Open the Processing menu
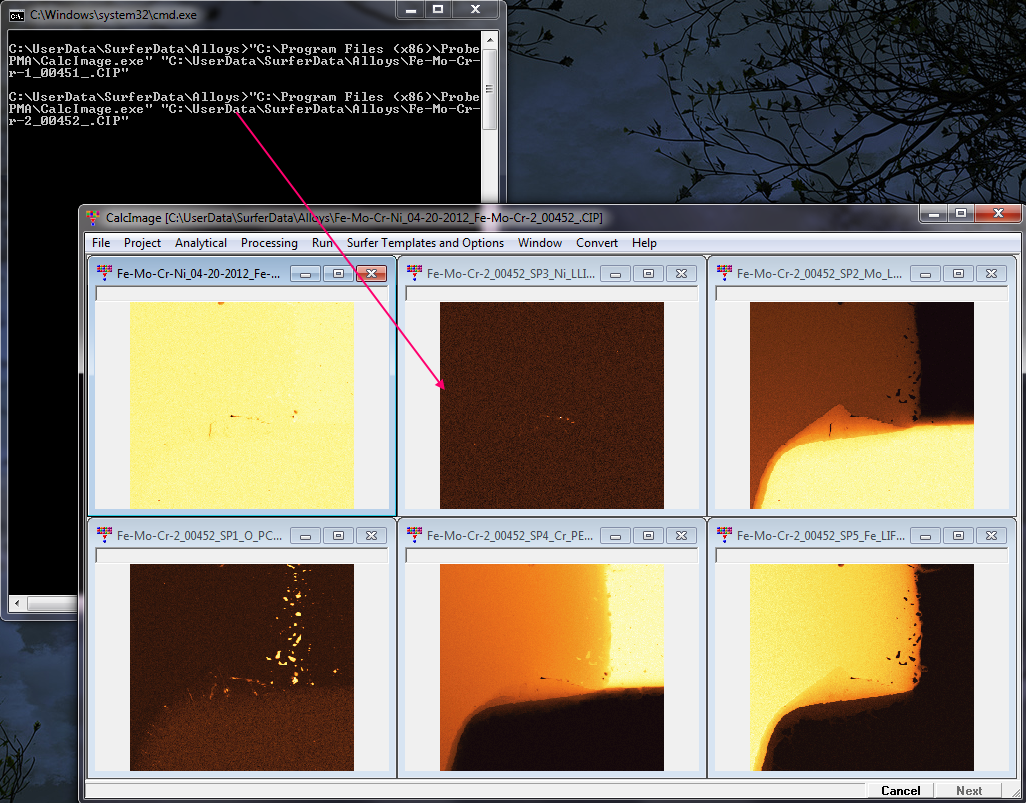This screenshot has width=1026, height=803. [269, 243]
